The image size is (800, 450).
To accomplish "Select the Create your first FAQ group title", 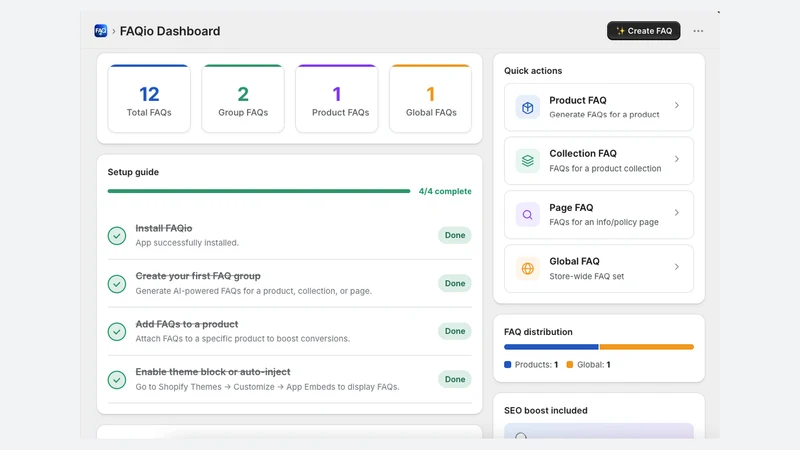I will (x=198, y=276).
